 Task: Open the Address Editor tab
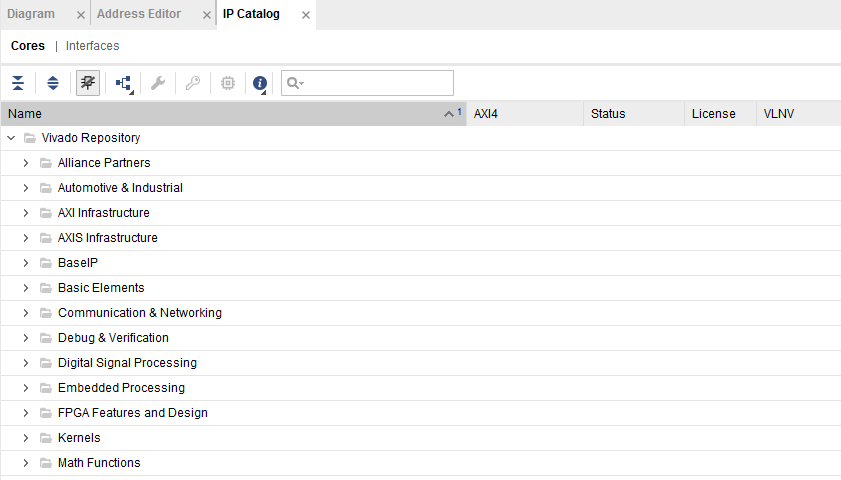point(139,14)
